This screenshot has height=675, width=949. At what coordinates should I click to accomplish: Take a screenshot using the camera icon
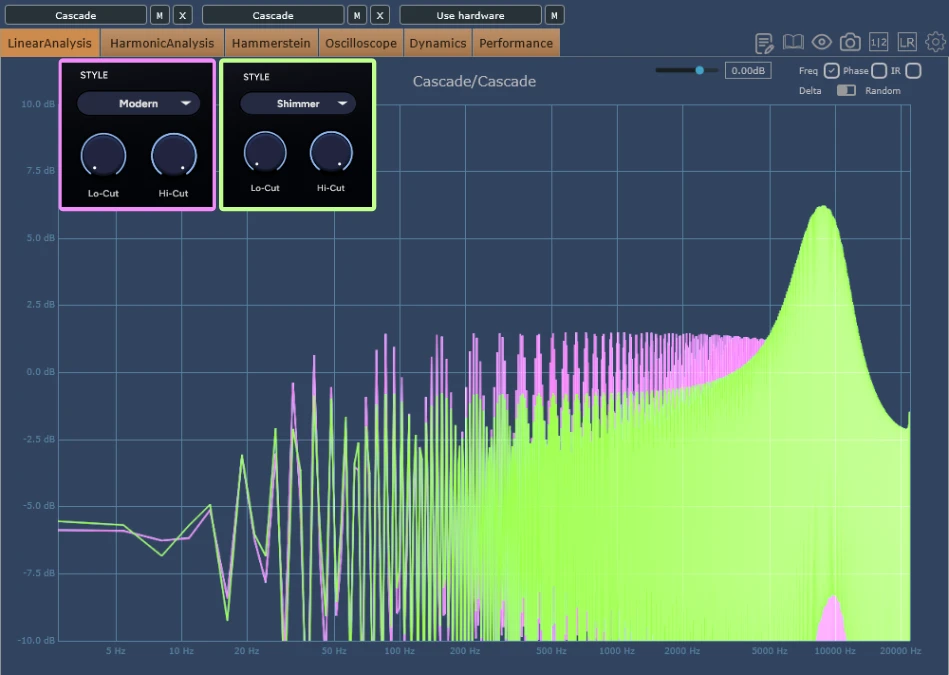[851, 42]
